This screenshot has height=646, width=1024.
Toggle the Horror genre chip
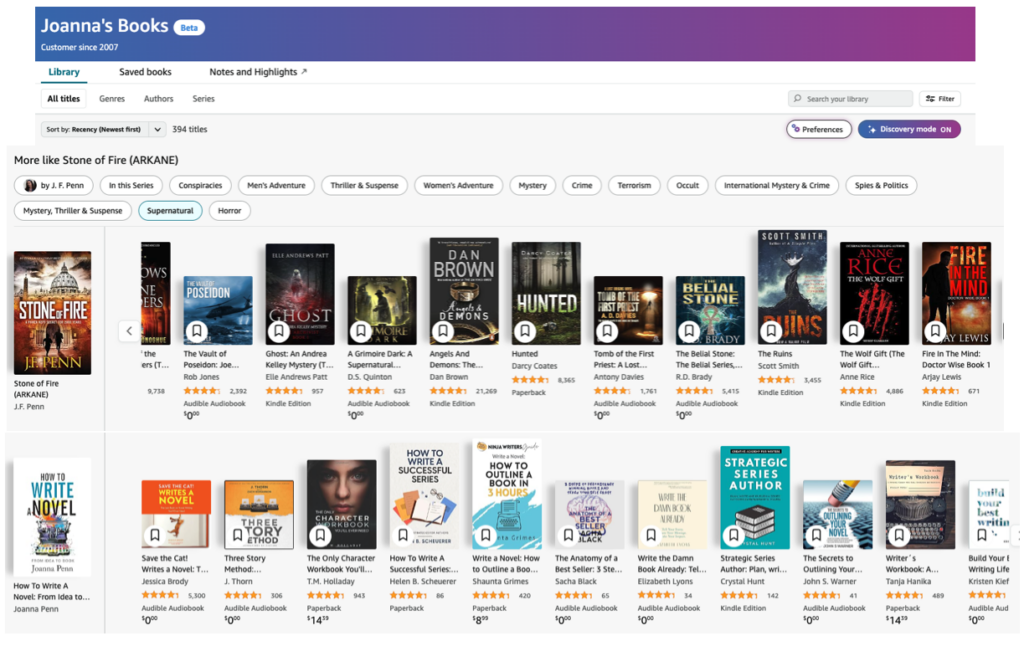pos(229,211)
